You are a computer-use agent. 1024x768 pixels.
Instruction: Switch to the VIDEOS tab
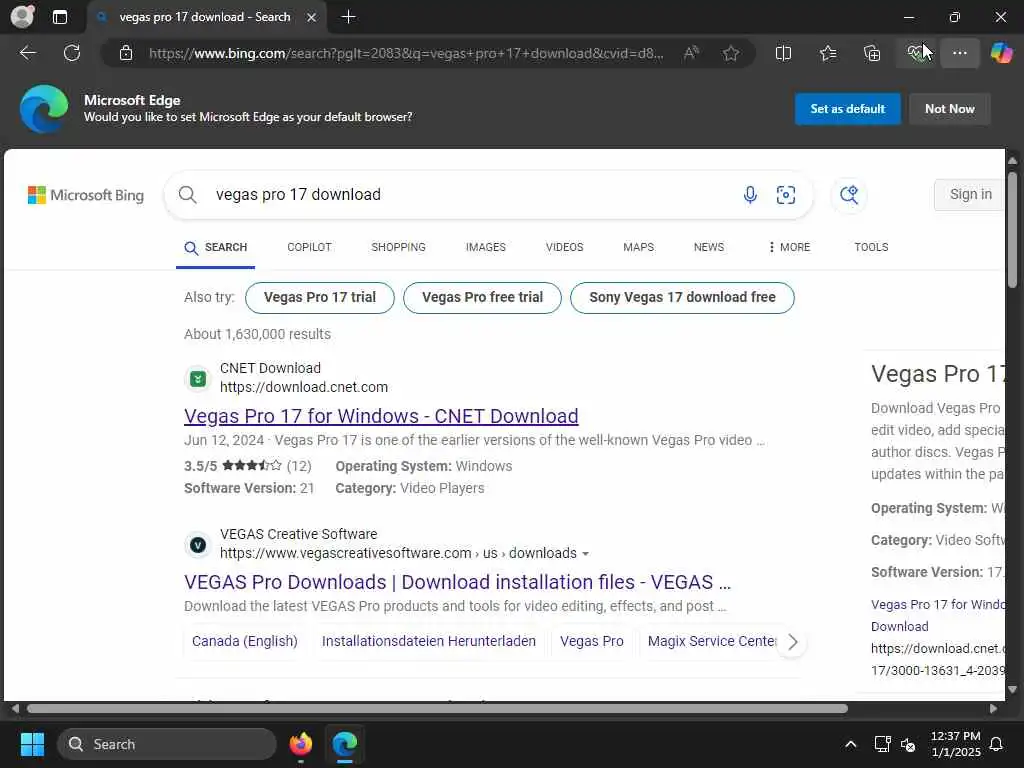pos(564,248)
